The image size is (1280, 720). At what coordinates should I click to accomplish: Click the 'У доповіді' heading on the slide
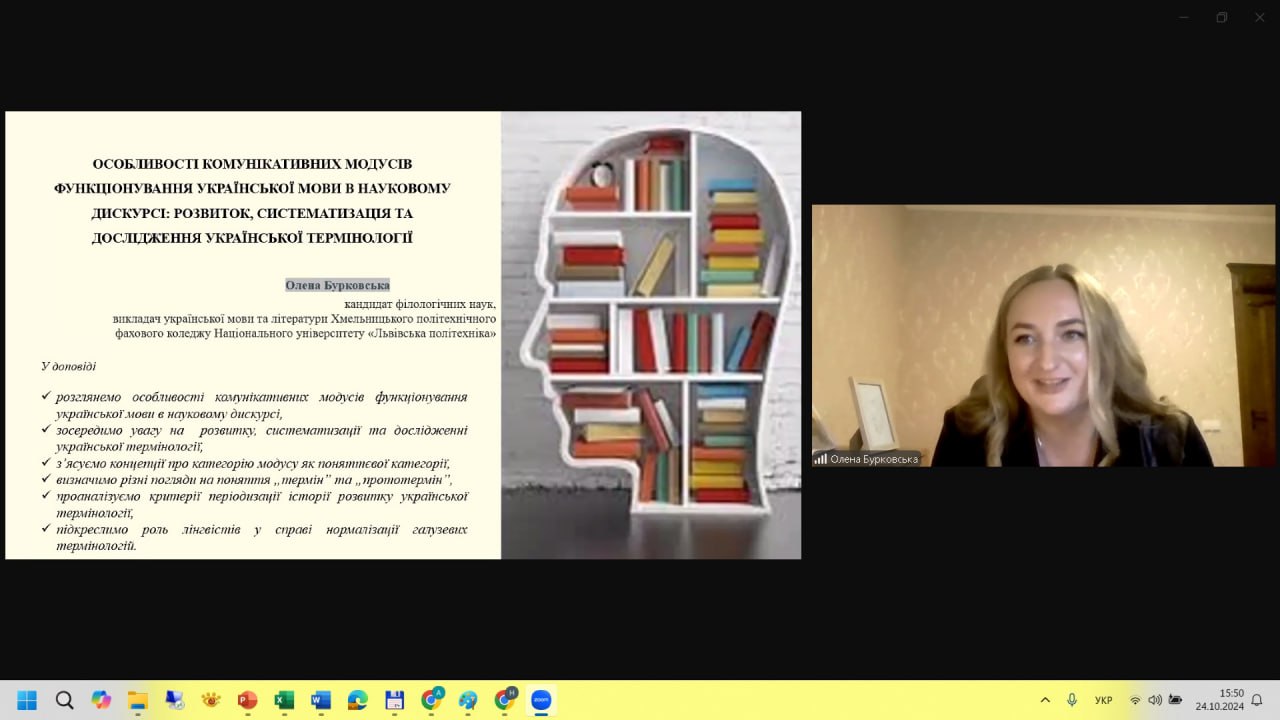(69, 366)
